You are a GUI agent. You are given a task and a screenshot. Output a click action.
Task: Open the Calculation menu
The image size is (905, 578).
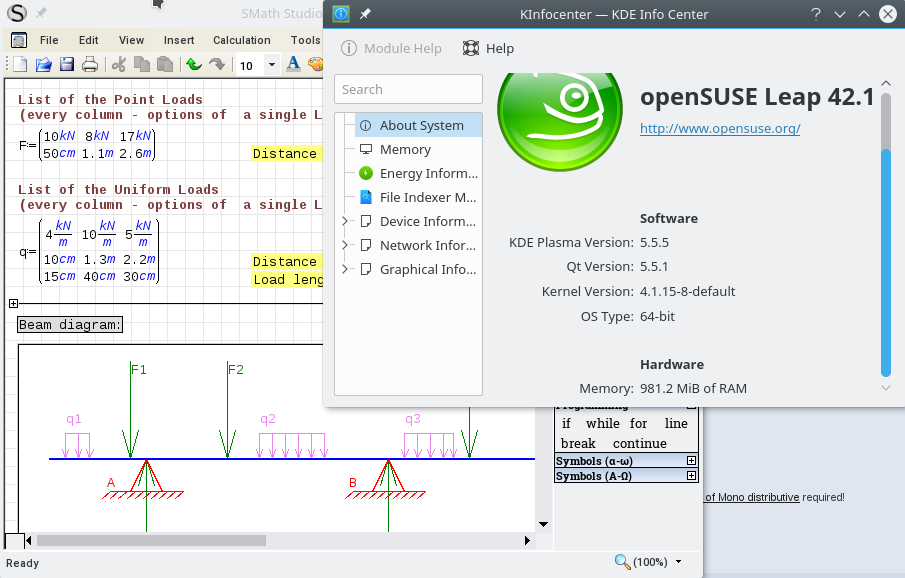point(241,40)
